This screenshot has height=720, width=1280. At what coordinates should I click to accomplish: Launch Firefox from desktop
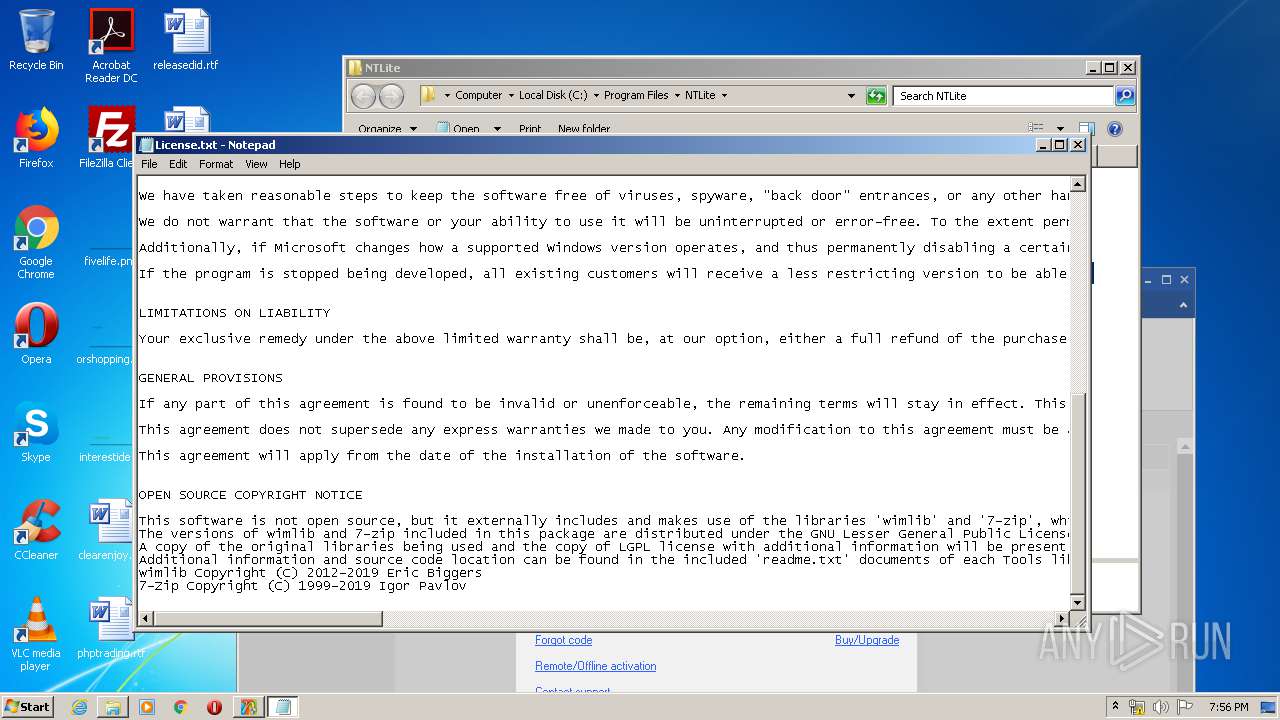36,138
